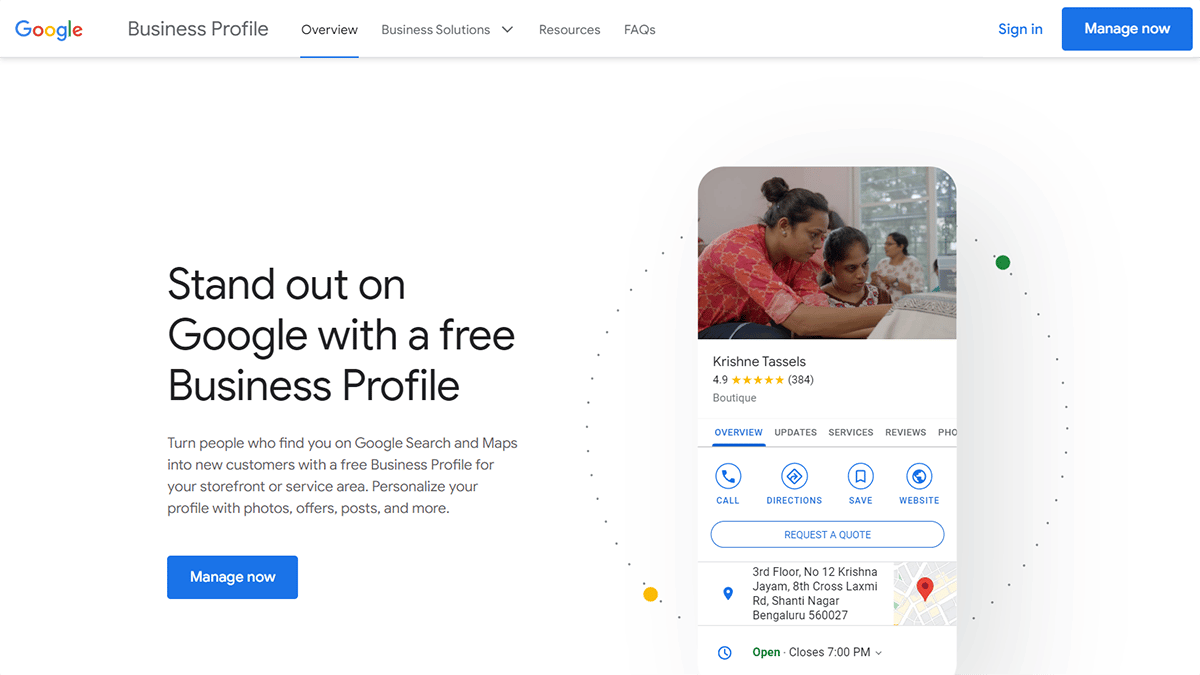Click the clock hours icon

click(x=725, y=653)
